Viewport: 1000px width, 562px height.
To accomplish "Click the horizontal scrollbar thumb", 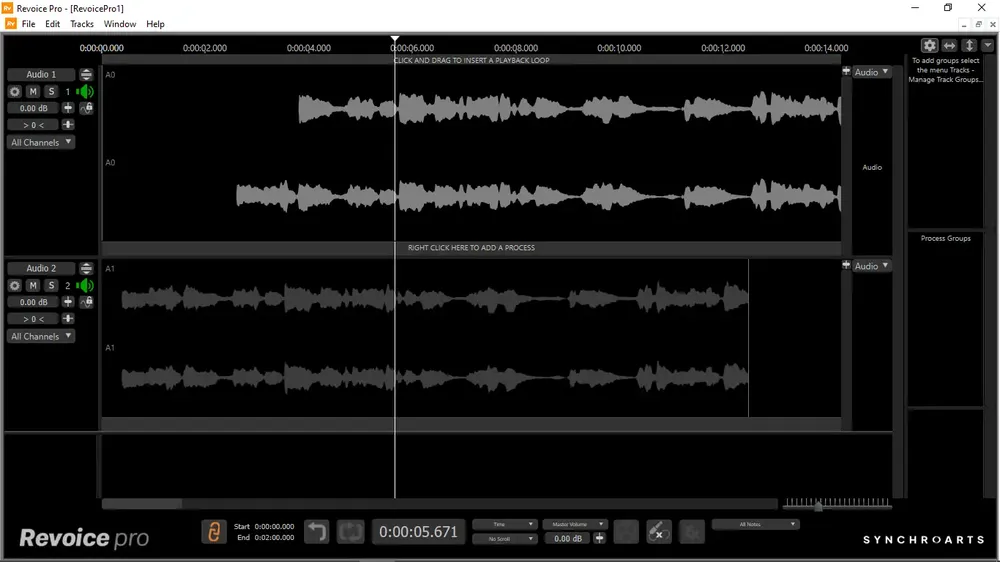I will [x=142, y=505].
